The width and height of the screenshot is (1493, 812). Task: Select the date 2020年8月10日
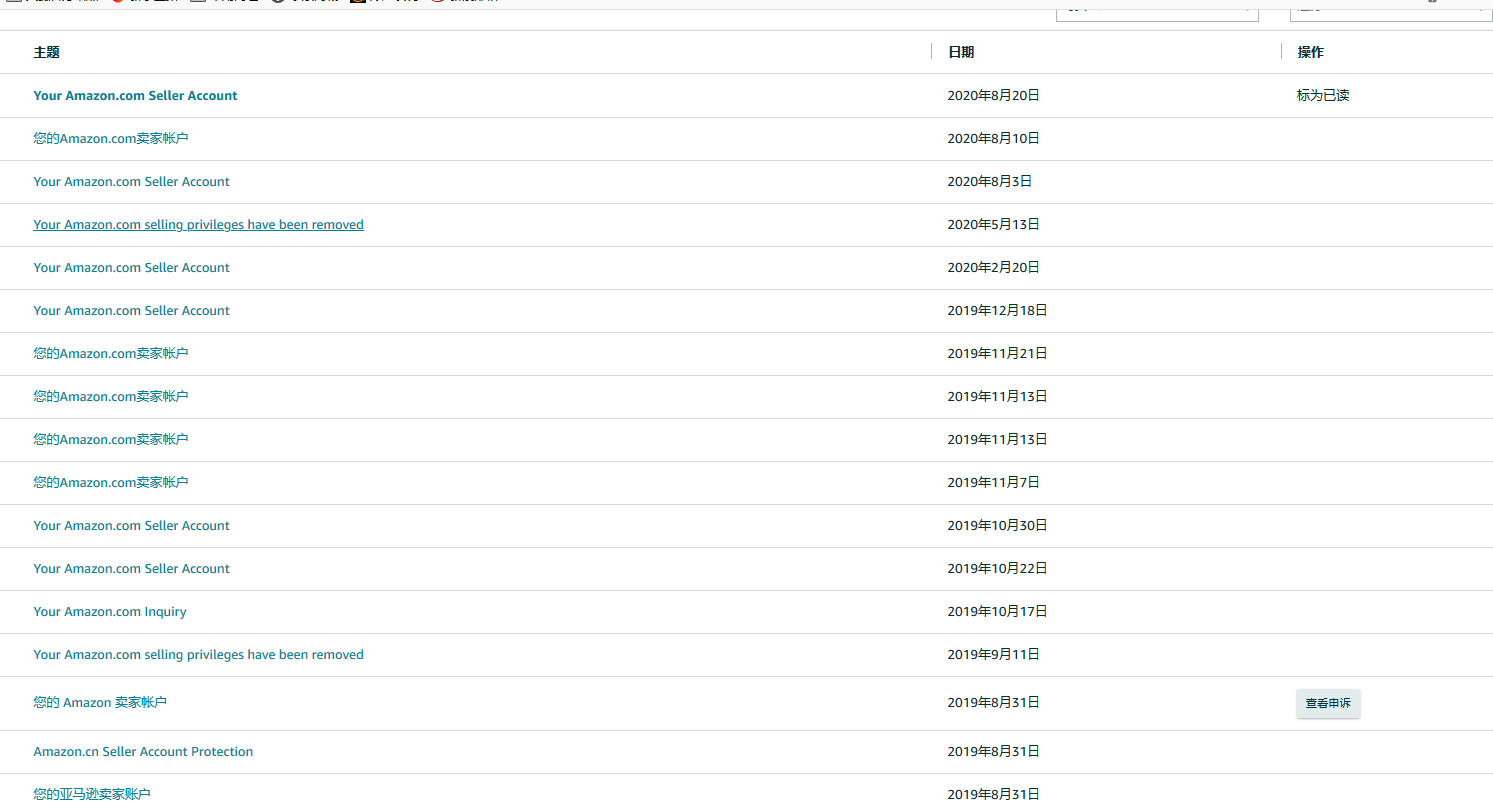point(994,139)
